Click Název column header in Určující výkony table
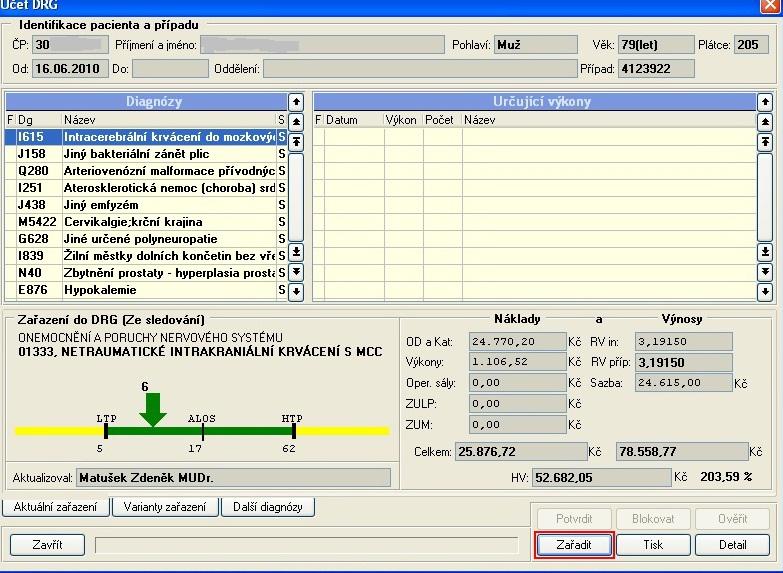Image resolution: width=783 pixels, height=573 pixels. (609, 120)
